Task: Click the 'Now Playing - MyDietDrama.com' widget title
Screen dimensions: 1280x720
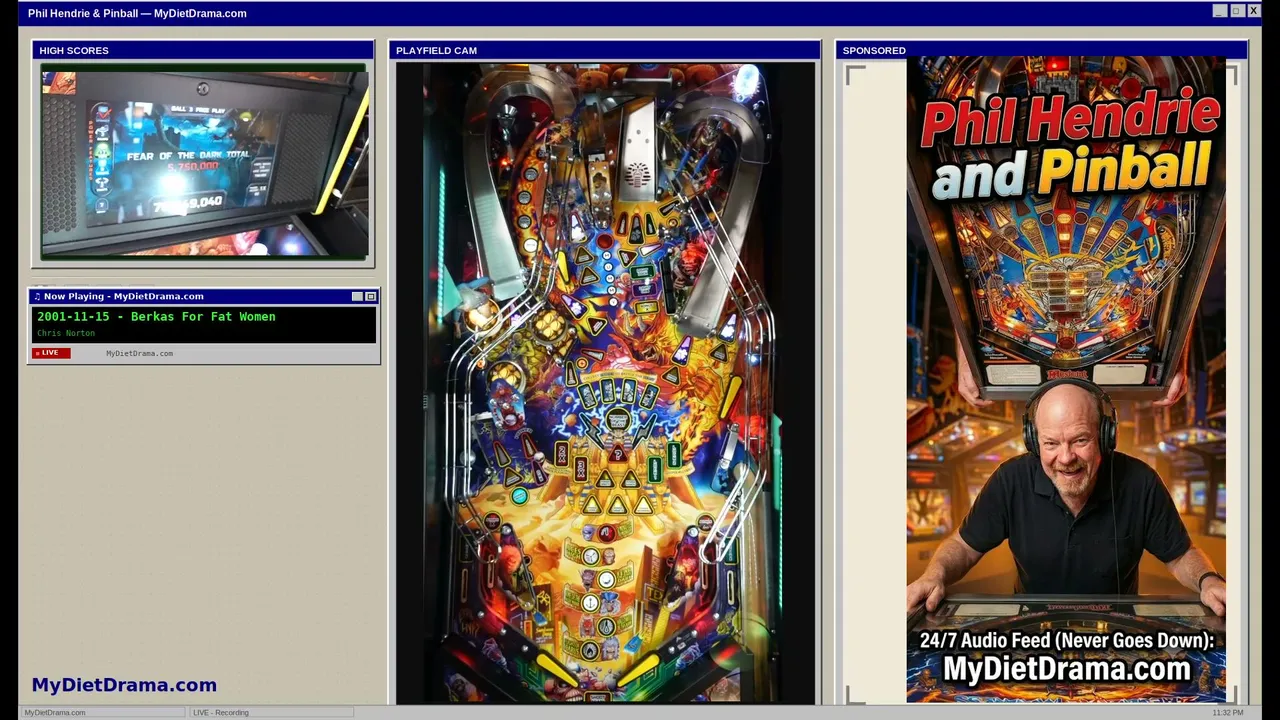Action: (x=124, y=296)
